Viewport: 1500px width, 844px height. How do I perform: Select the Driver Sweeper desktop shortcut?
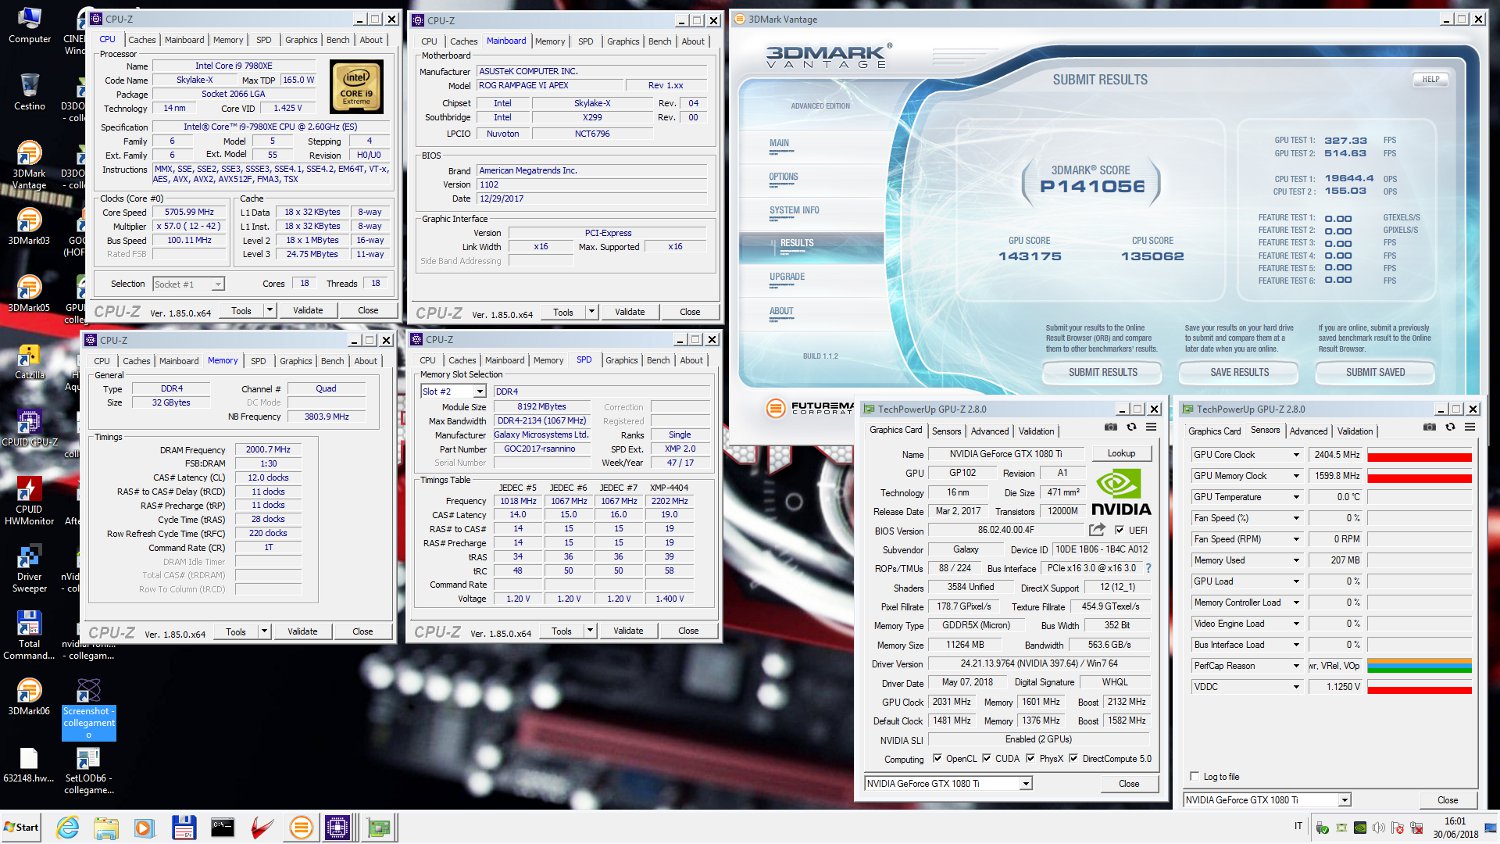[29, 569]
